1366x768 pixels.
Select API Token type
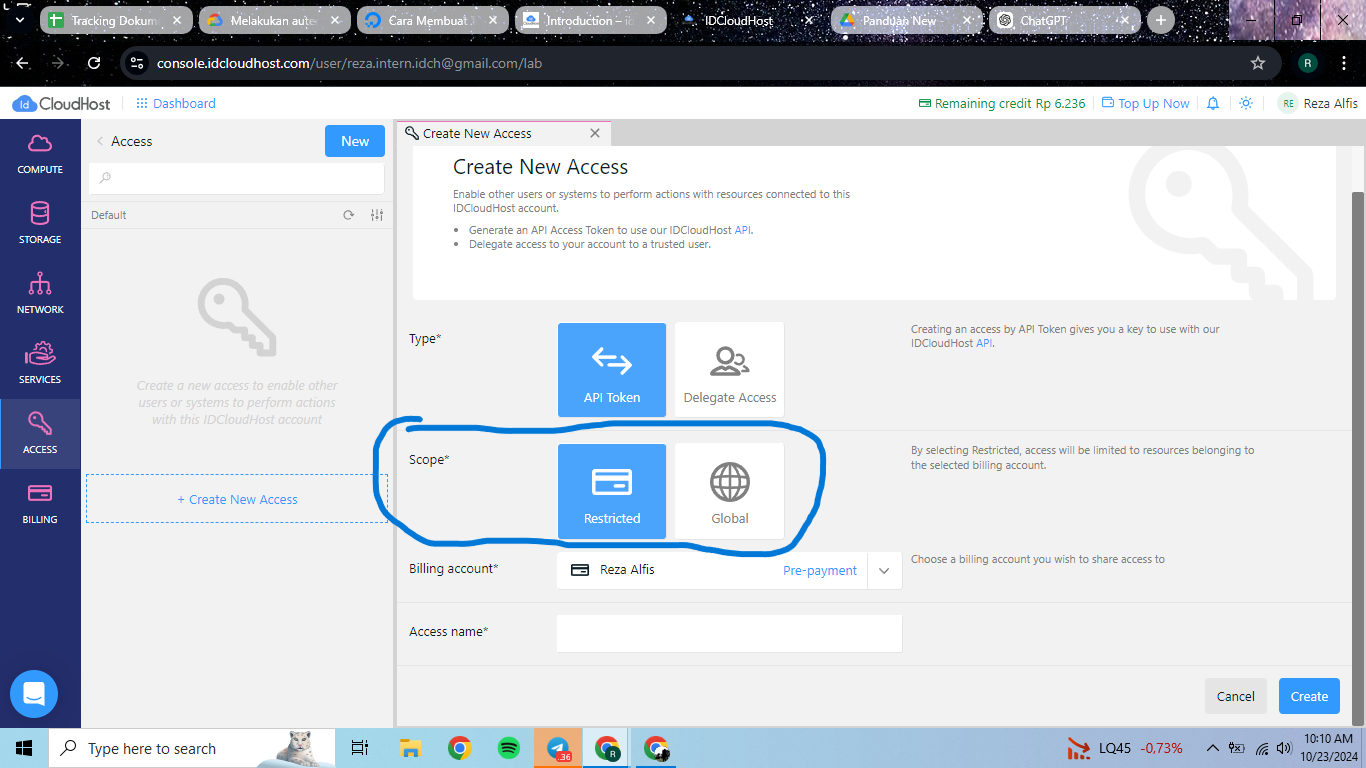[x=612, y=369]
